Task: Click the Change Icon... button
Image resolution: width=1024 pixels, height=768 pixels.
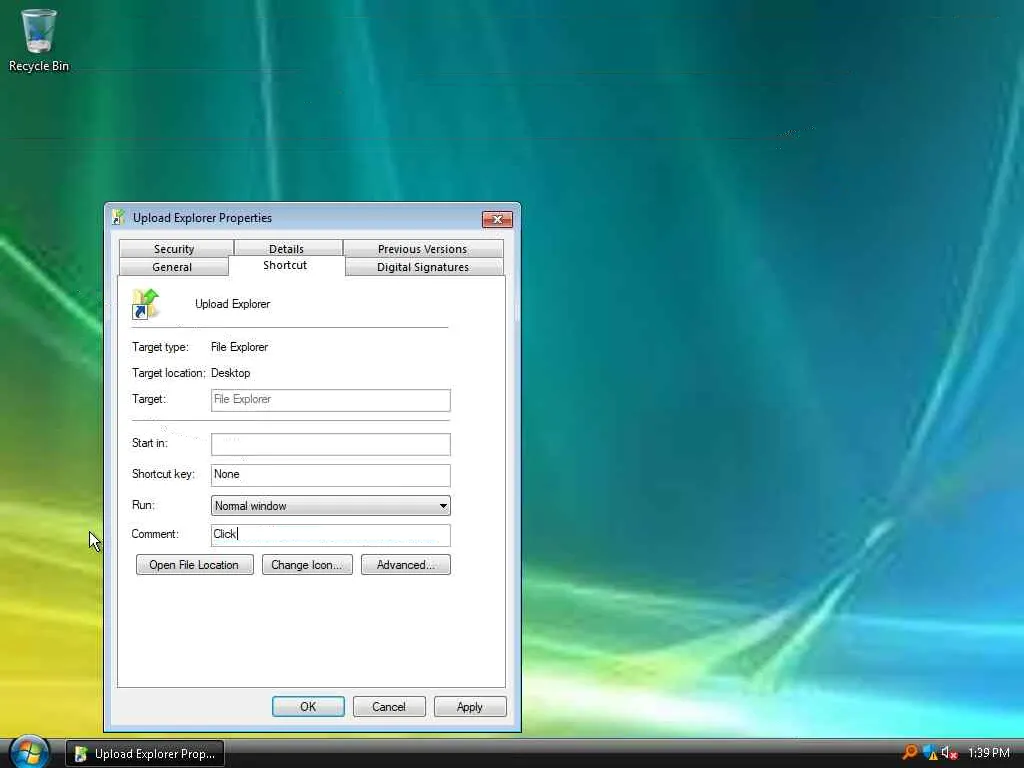Action: [x=307, y=565]
